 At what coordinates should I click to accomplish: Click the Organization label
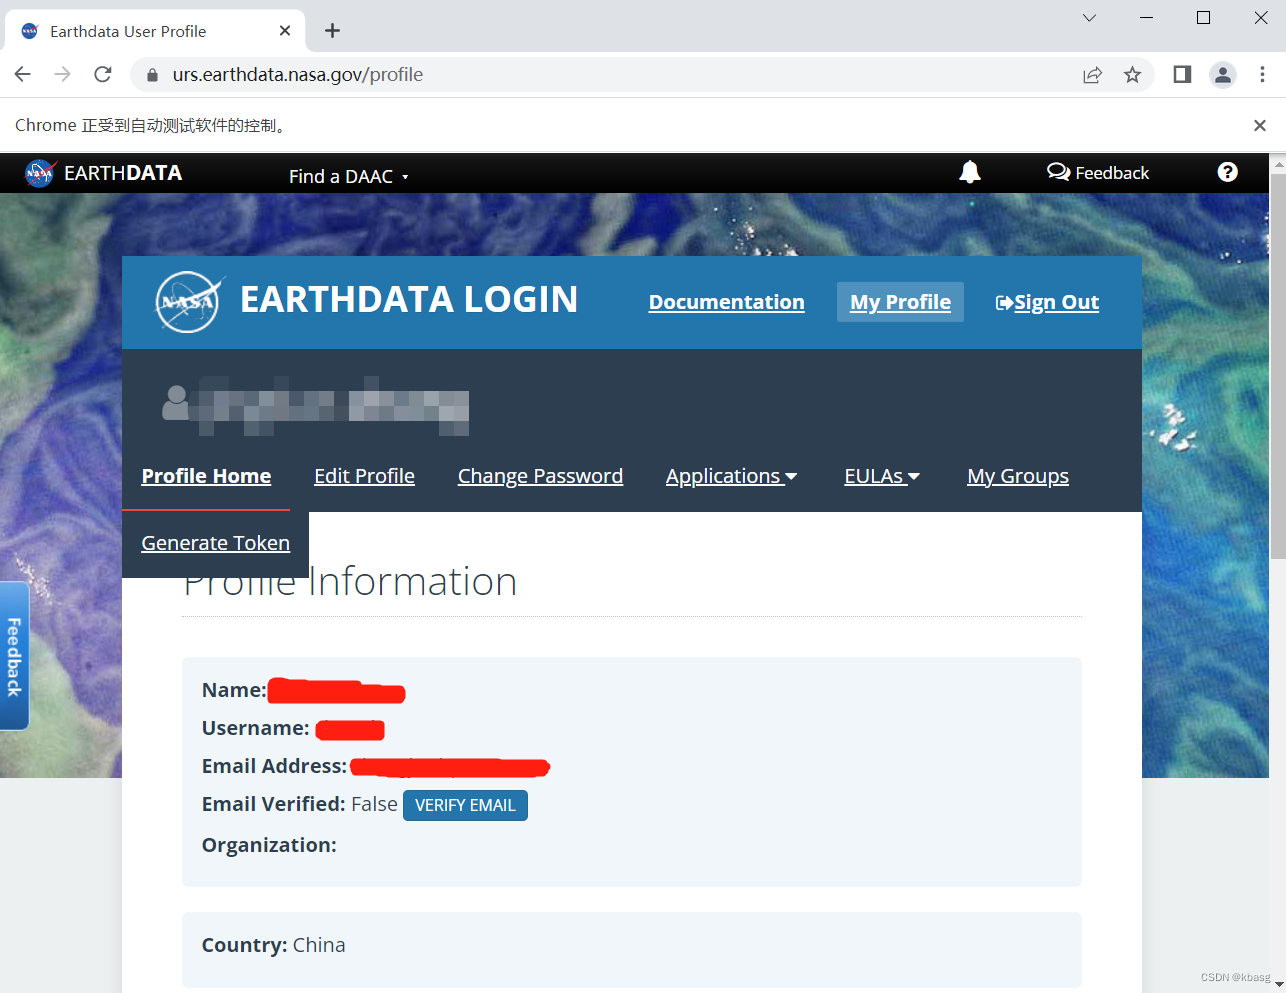(x=269, y=845)
